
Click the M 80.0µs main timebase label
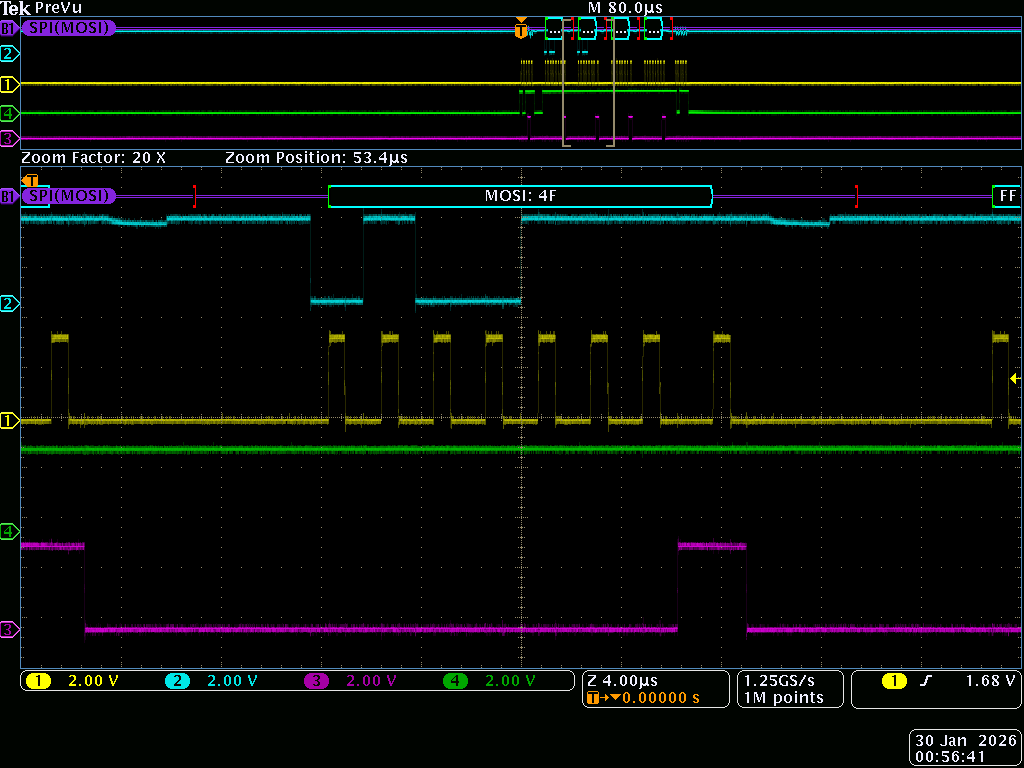[625, 8]
